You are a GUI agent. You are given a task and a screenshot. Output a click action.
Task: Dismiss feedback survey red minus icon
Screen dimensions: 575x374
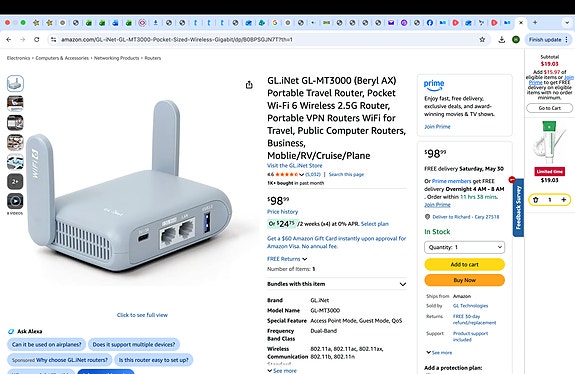pyautogui.click(x=512, y=180)
